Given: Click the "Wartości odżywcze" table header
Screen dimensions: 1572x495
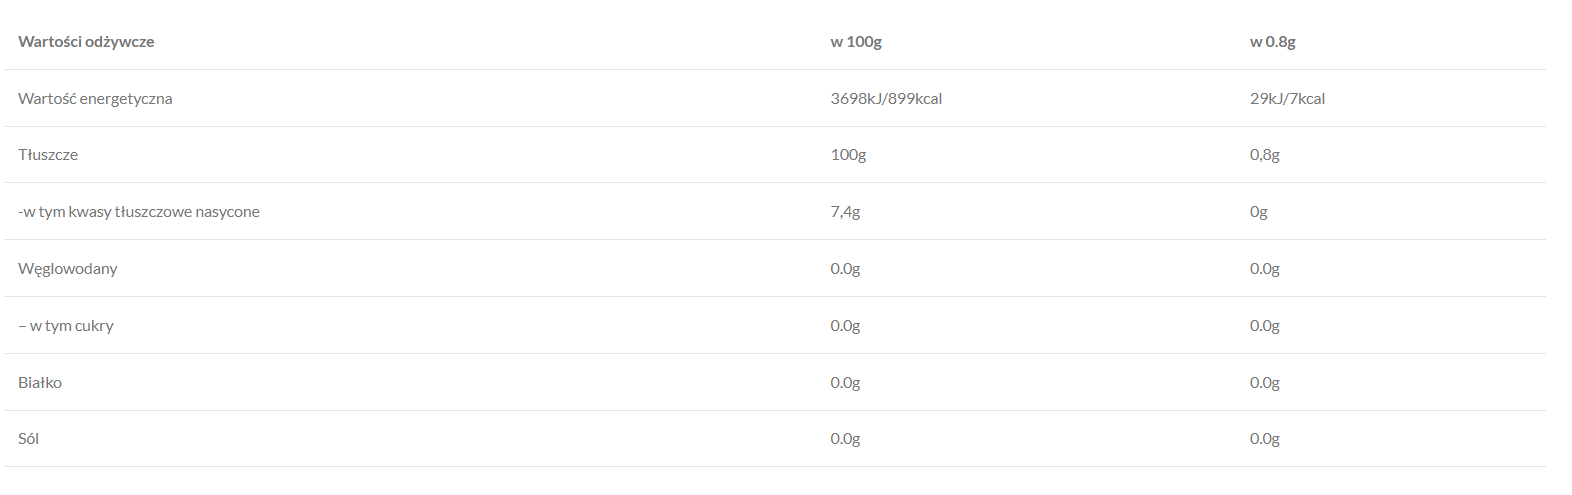Looking at the screenshot, I should 86,42.
